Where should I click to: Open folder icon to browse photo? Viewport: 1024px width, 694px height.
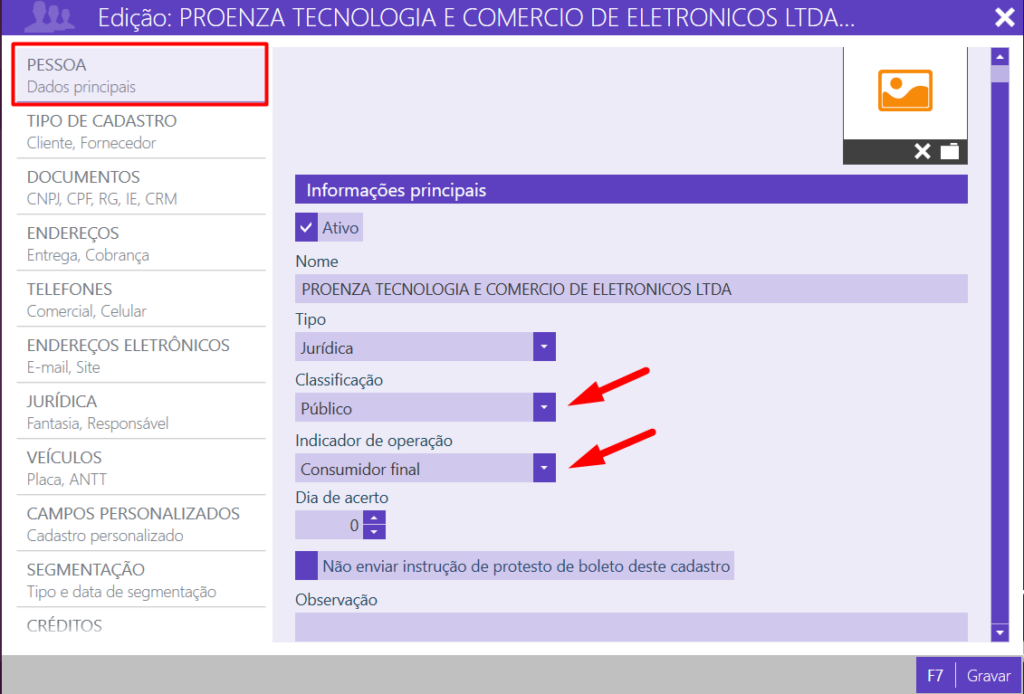tap(949, 151)
